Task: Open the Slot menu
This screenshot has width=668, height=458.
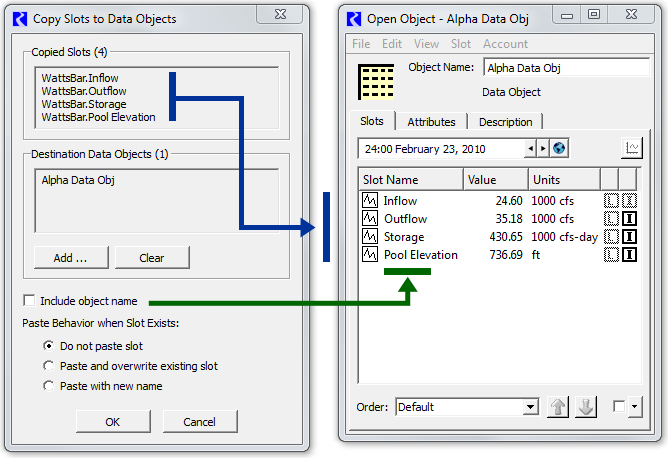Action: click(x=461, y=44)
